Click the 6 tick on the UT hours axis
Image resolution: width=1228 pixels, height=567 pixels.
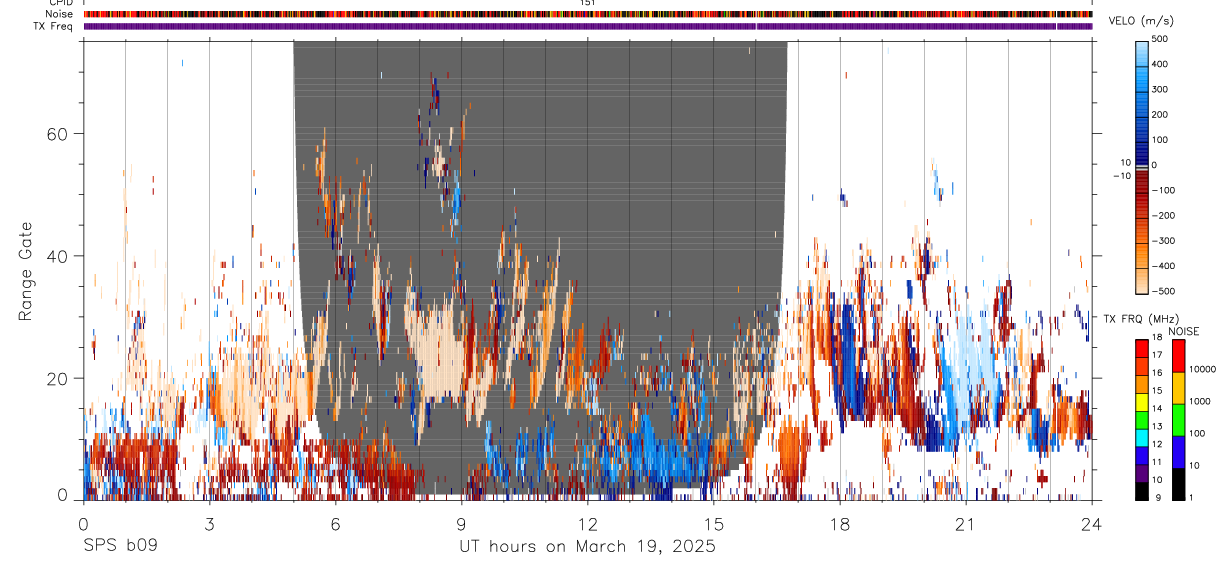click(335, 523)
